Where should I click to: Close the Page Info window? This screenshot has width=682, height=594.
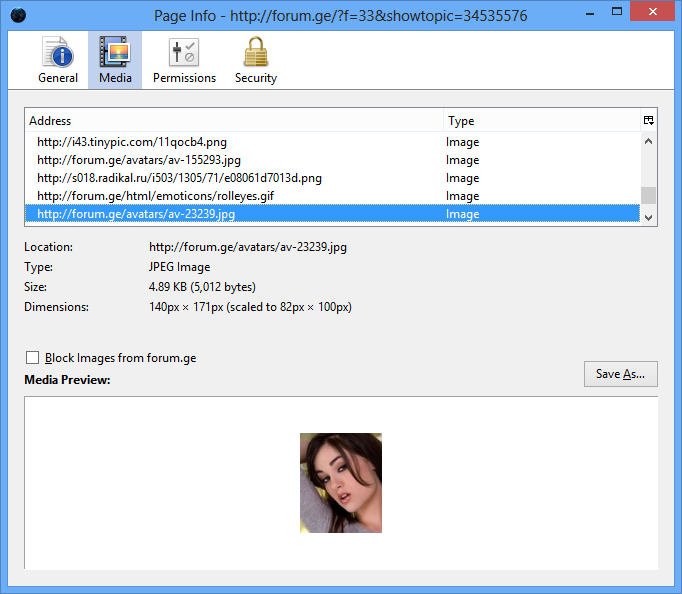coord(652,12)
